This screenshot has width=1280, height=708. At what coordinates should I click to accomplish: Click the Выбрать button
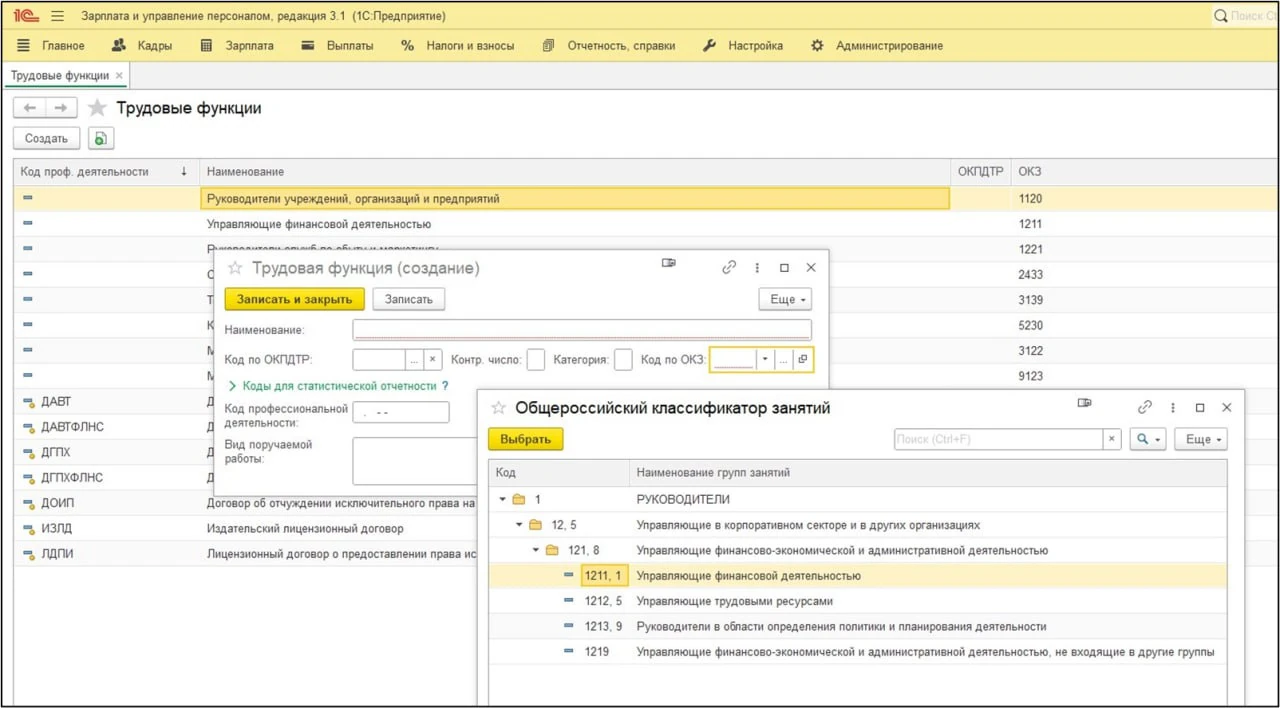point(526,439)
